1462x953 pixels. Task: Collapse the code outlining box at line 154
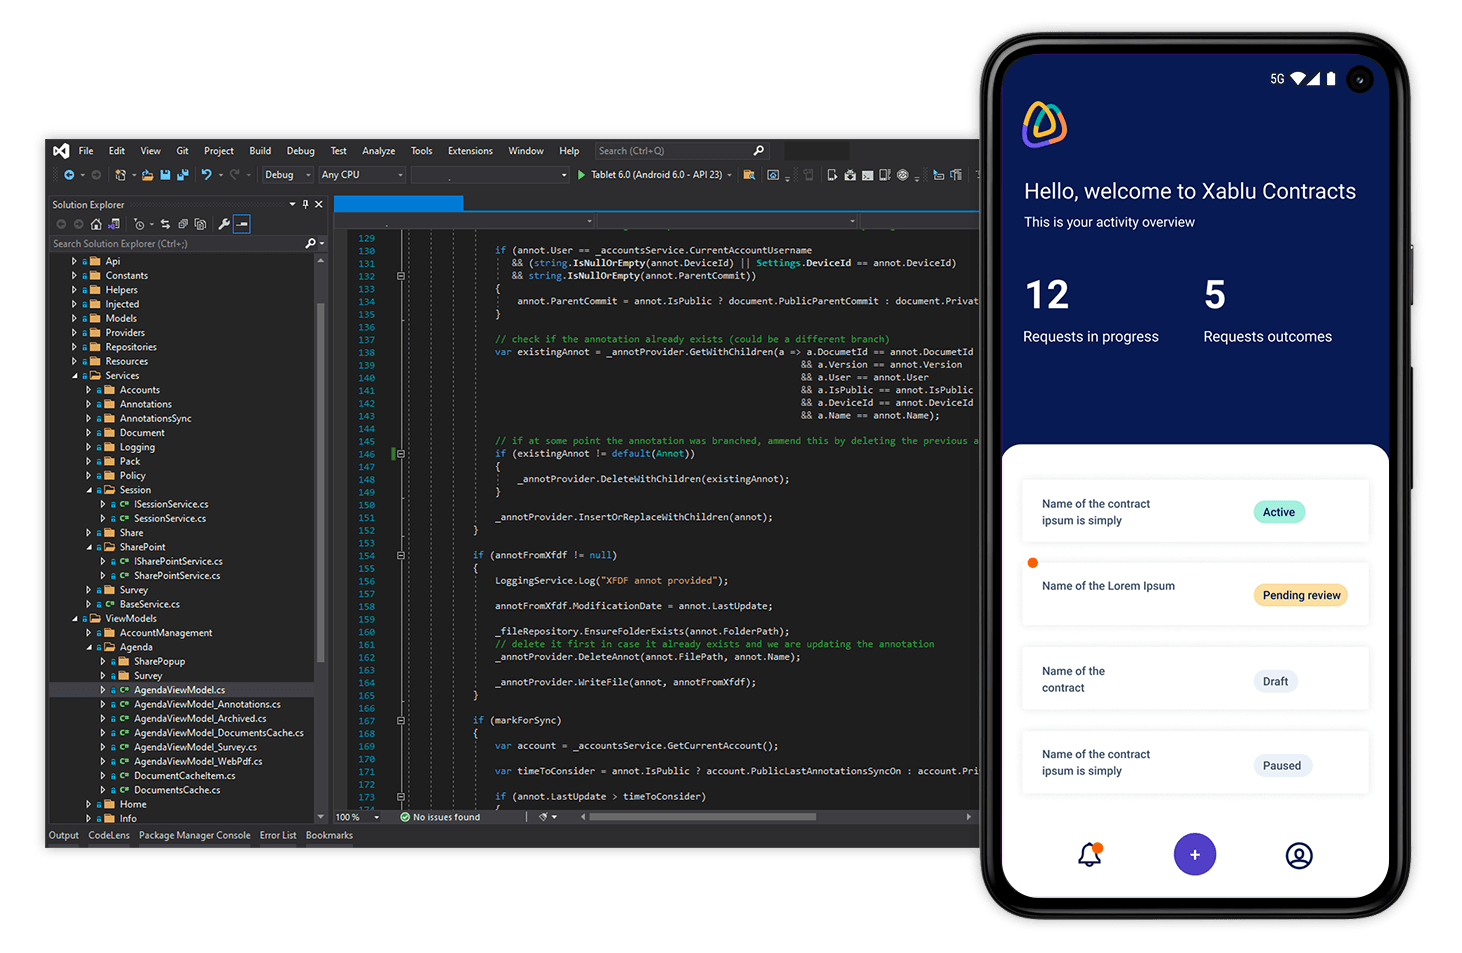tap(400, 555)
